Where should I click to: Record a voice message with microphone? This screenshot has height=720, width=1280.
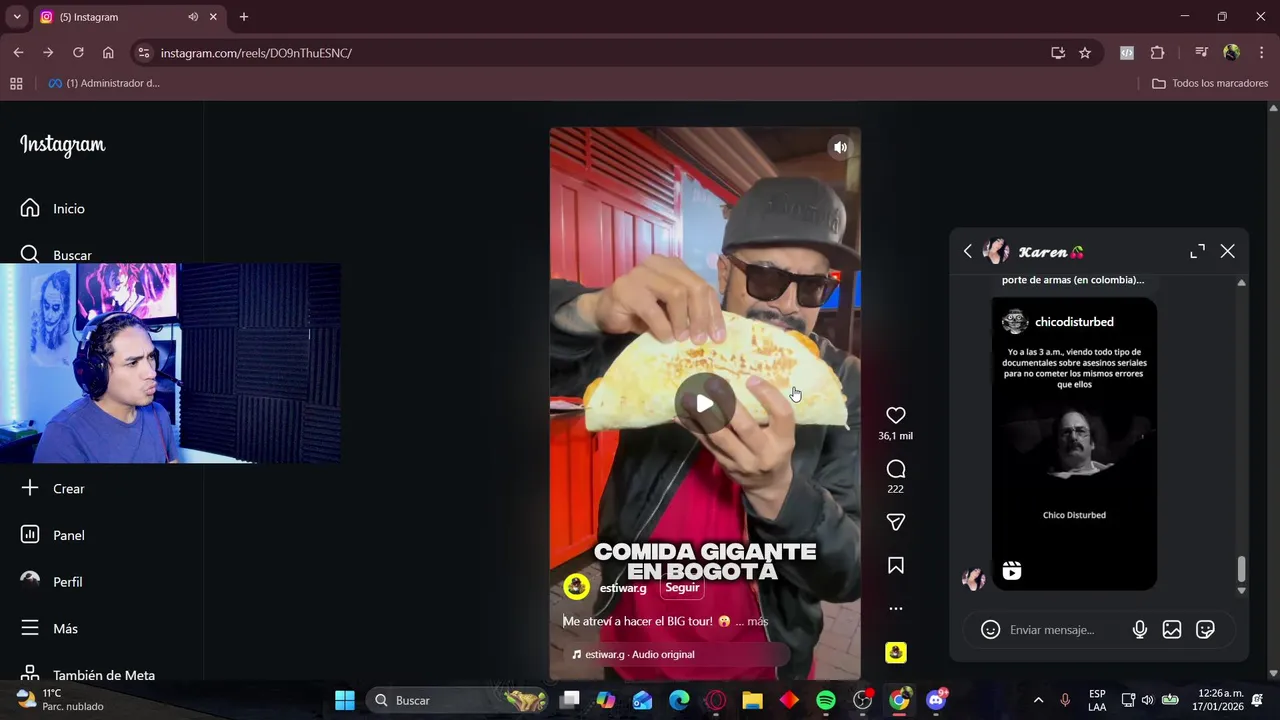(1139, 630)
